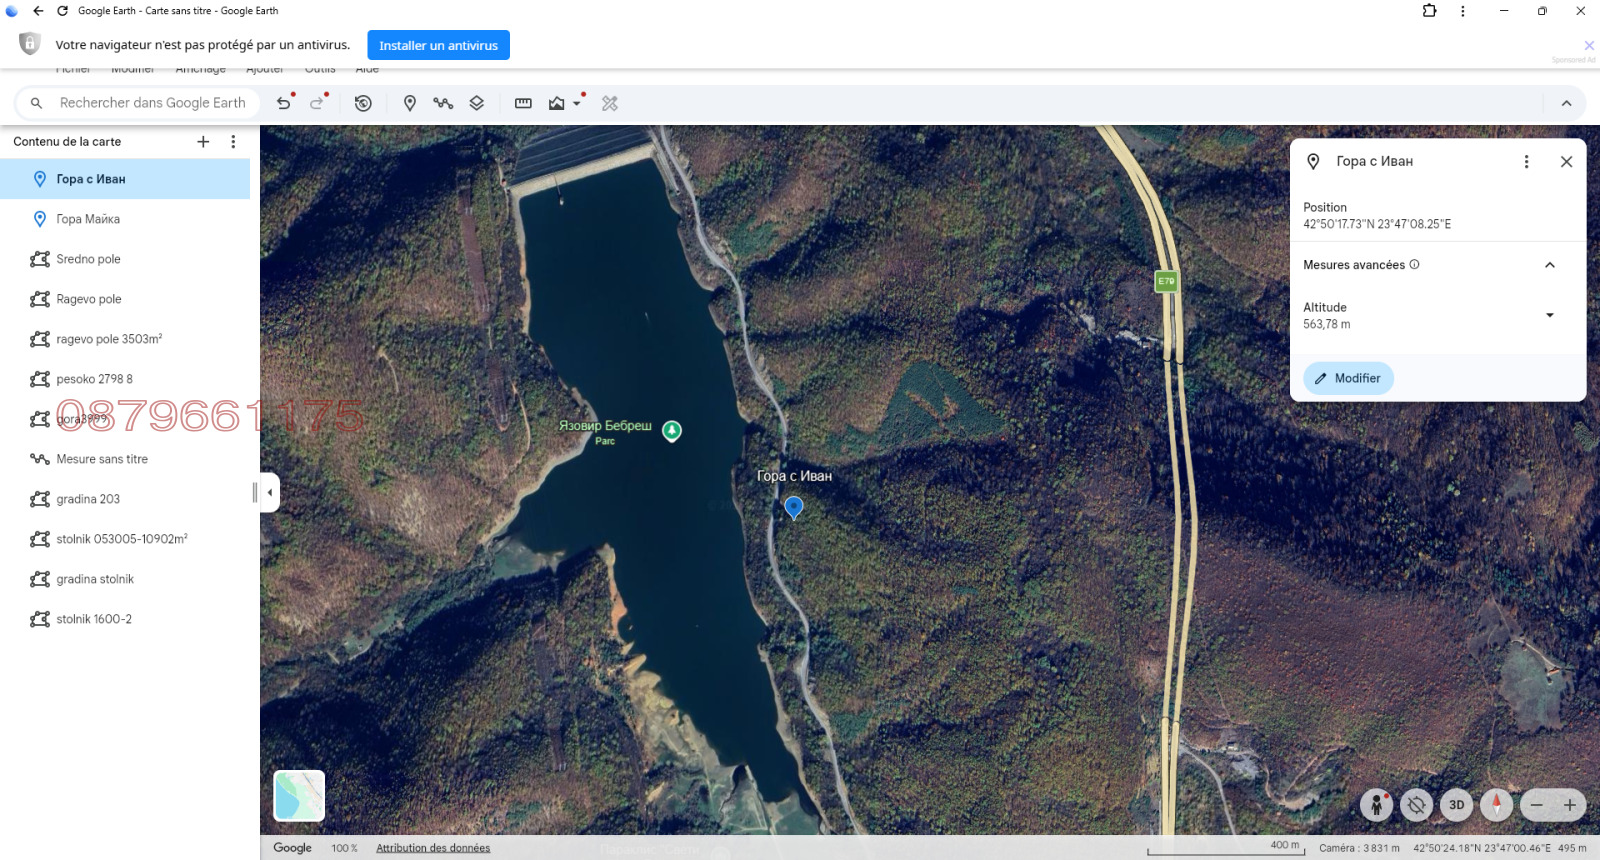1600x860 pixels.
Task: Click the Position coordinates 42°50'17.73"N text
Action: 1377,224
